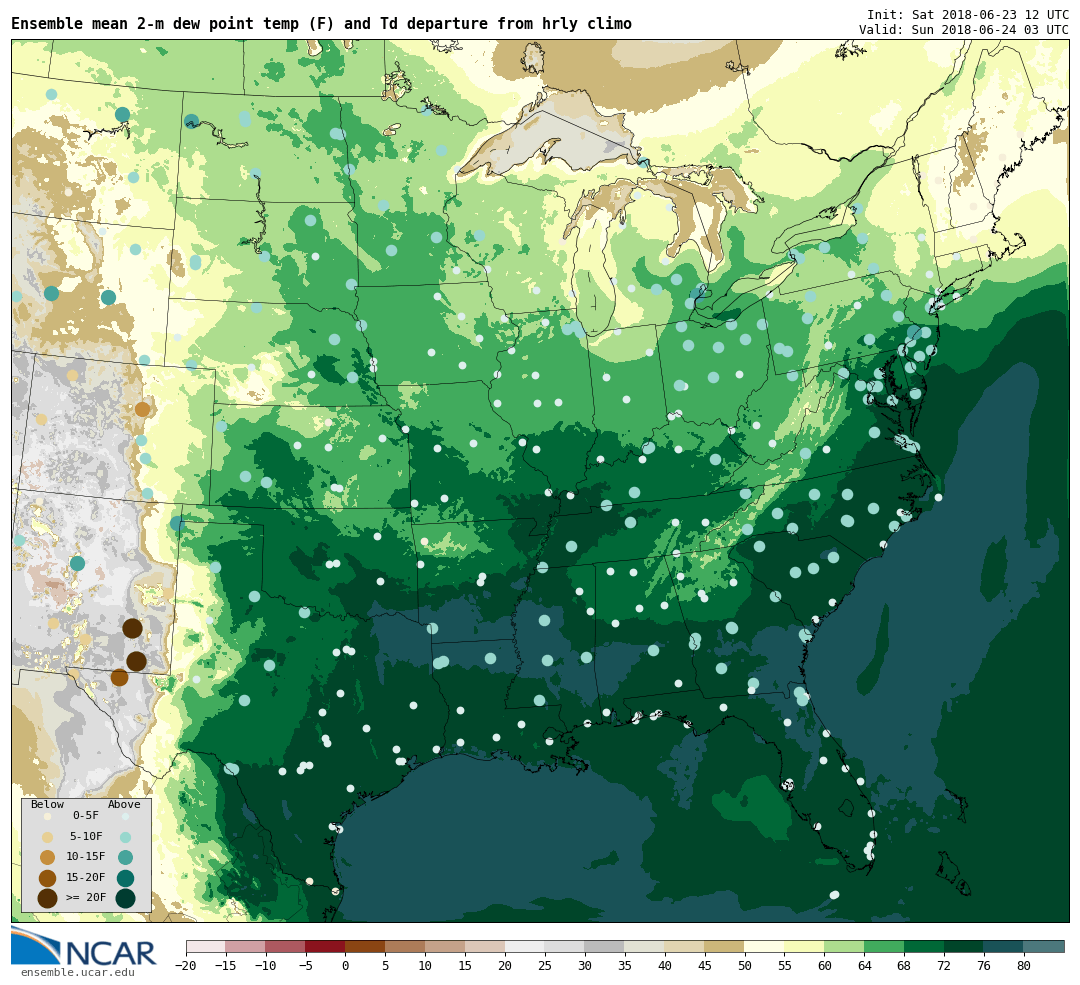Click the Above 0-5F legend dot
The width and height of the screenshot is (1080, 985).
click(x=125, y=816)
